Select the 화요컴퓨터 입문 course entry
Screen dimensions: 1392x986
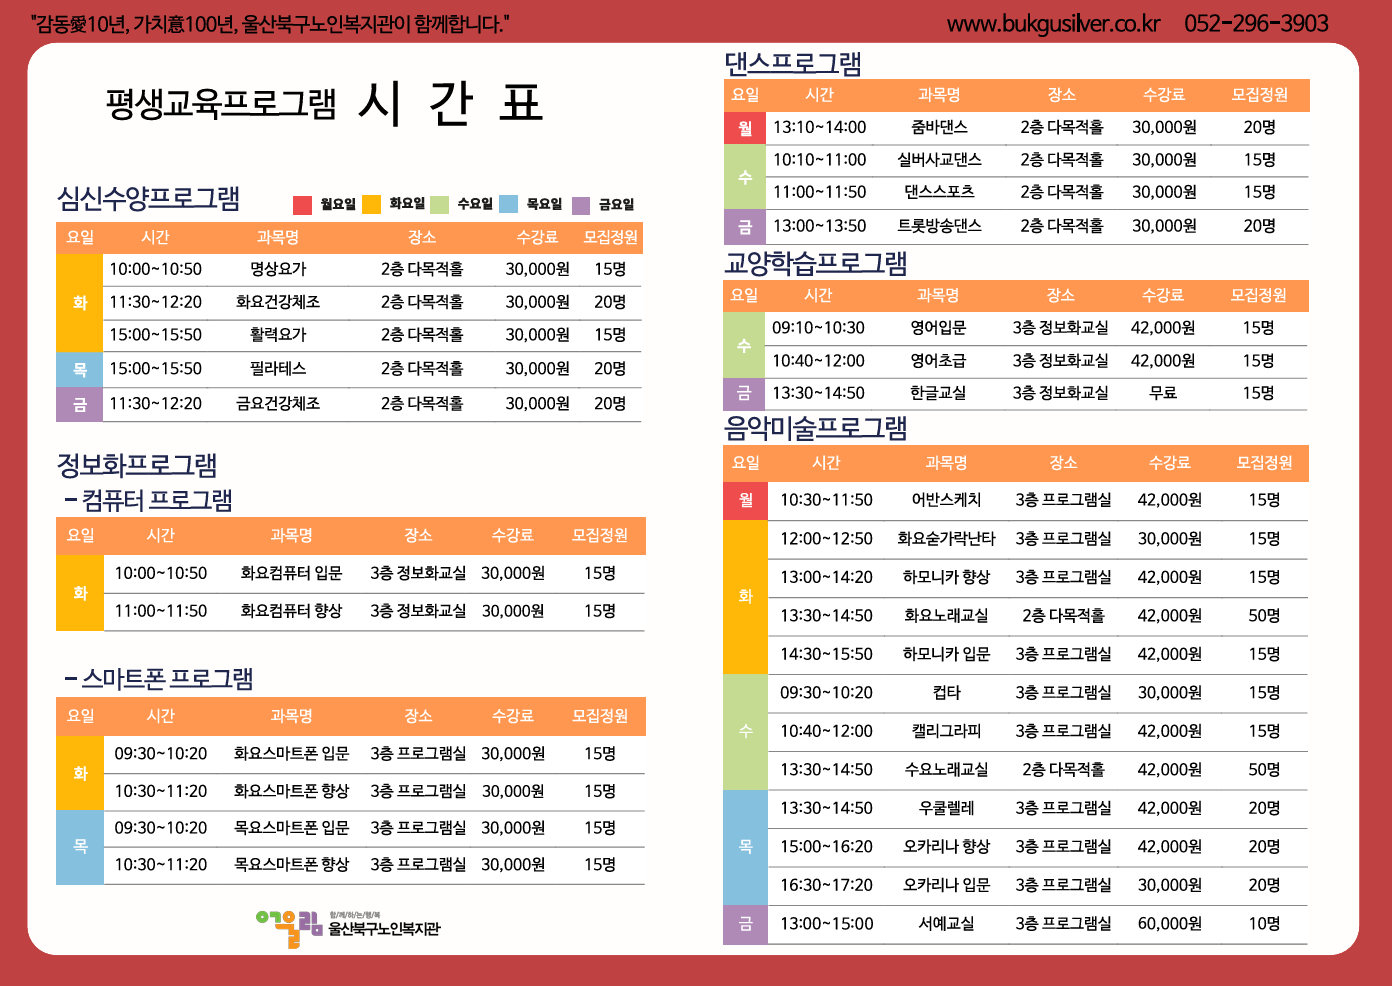pyautogui.click(x=374, y=573)
